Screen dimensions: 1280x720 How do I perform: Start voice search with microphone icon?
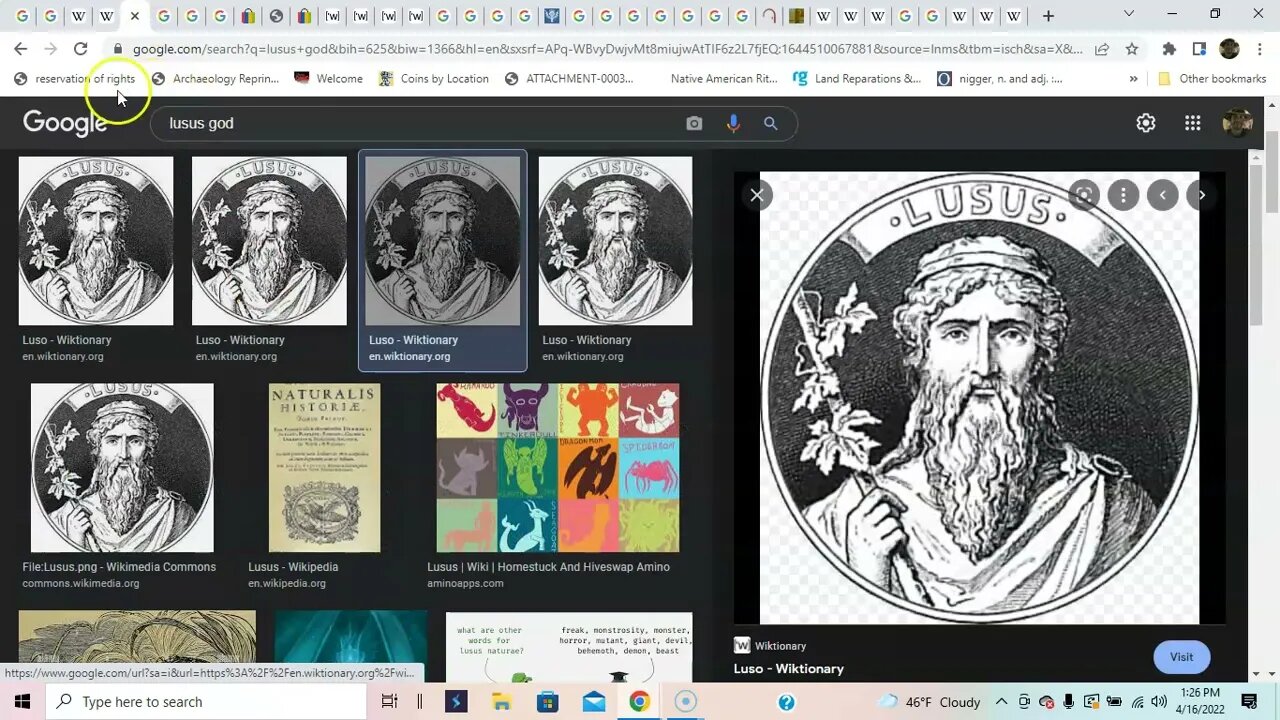coord(733,123)
